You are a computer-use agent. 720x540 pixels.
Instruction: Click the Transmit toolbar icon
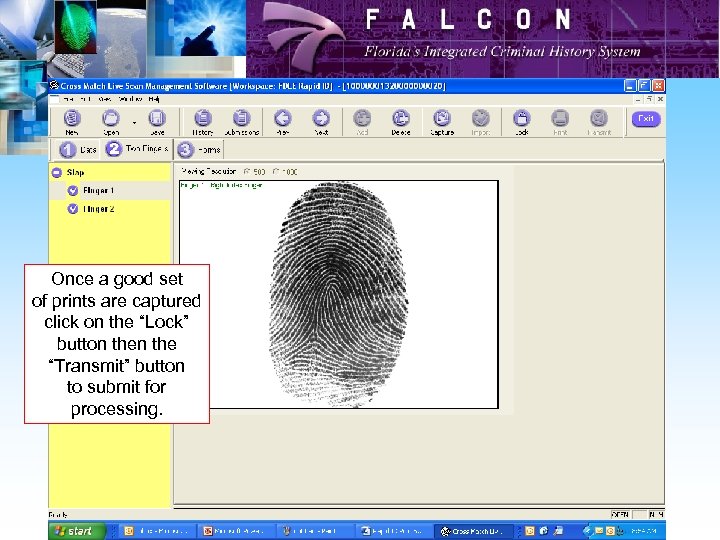pyautogui.click(x=599, y=119)
